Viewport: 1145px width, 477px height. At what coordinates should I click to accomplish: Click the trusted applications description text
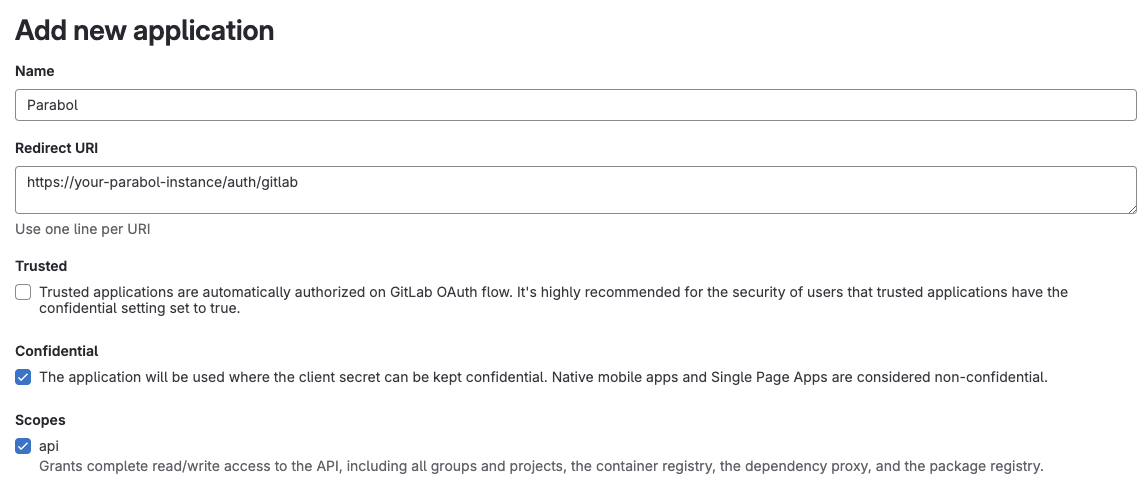[x=553, y=300]
